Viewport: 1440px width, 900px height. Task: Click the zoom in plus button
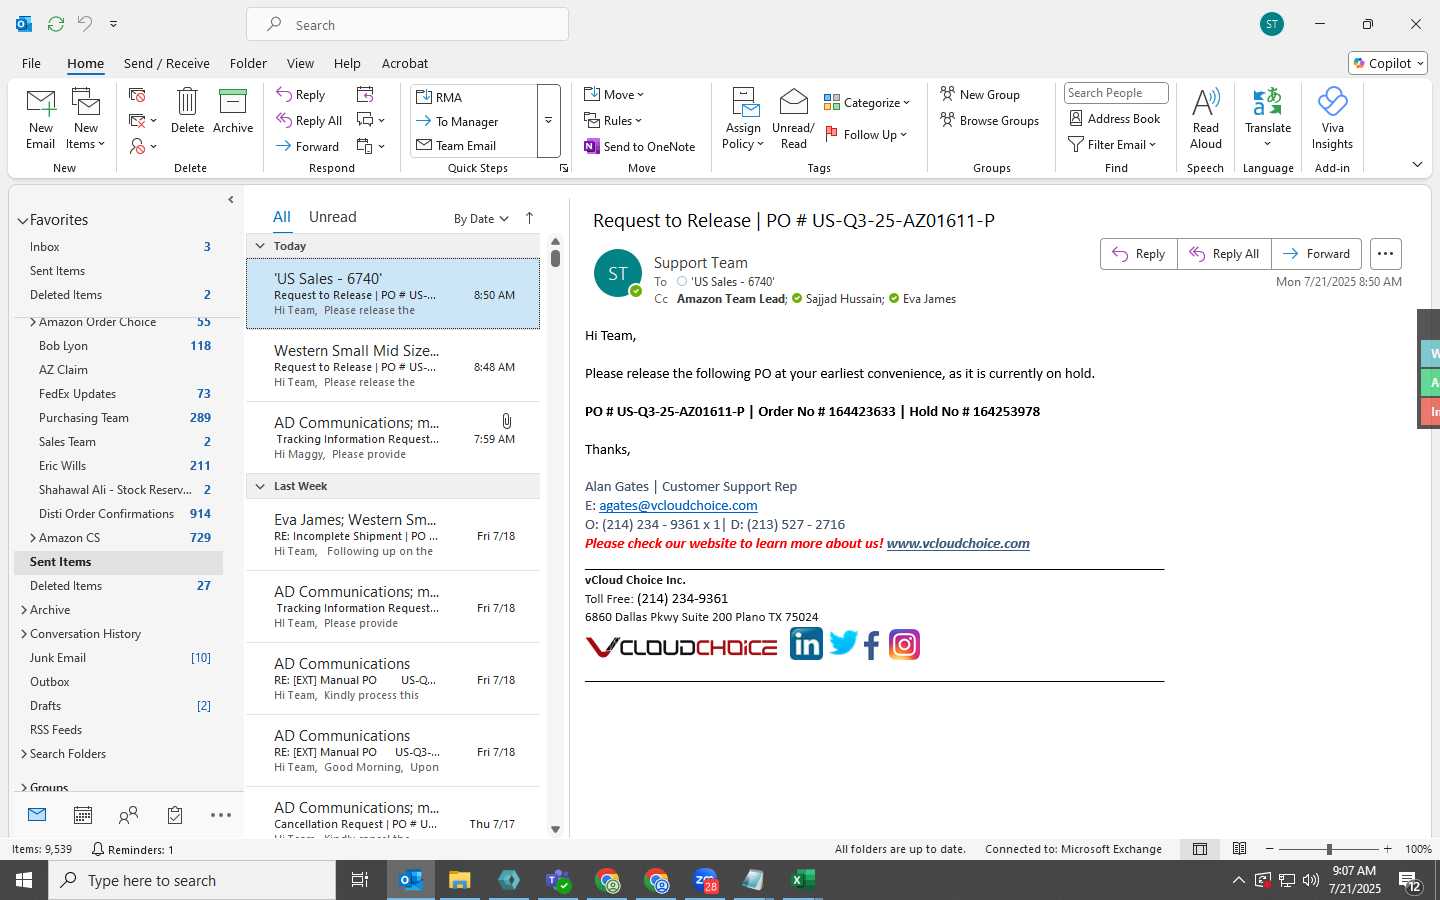coord(1388,849)
